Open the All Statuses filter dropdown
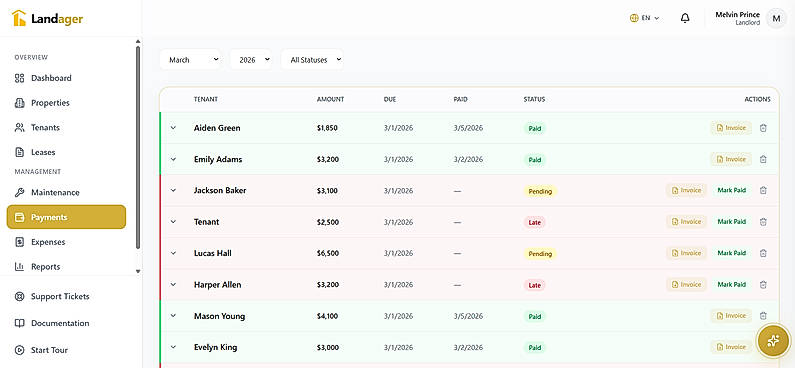The image size is (795, 368). point(312,60)
